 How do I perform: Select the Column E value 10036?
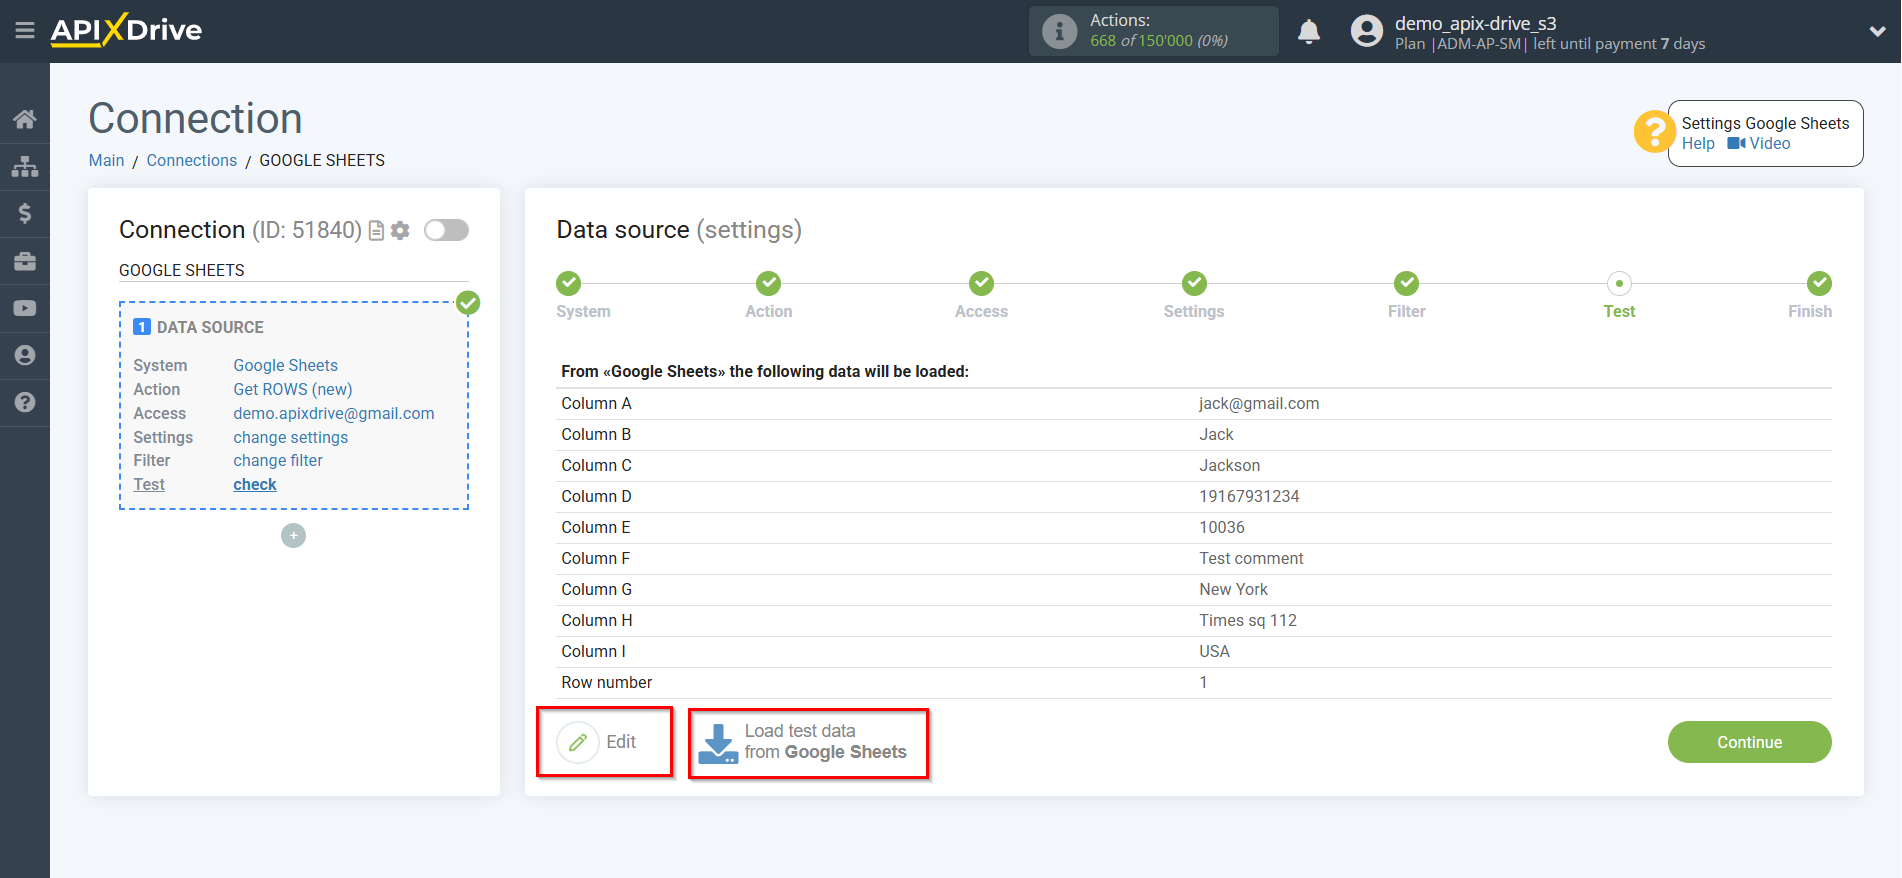[x=1222, y=528]
